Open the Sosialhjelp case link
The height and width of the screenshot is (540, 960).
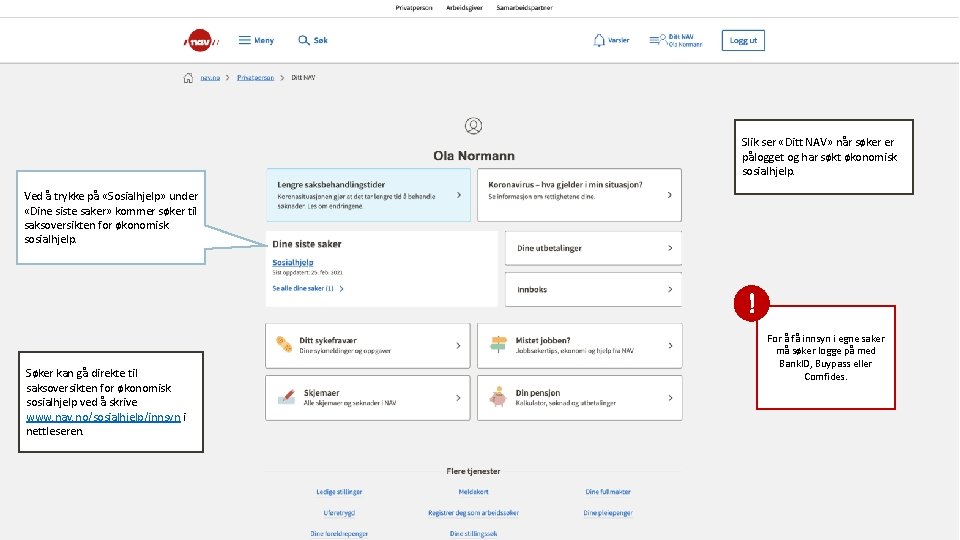(293, 262)
